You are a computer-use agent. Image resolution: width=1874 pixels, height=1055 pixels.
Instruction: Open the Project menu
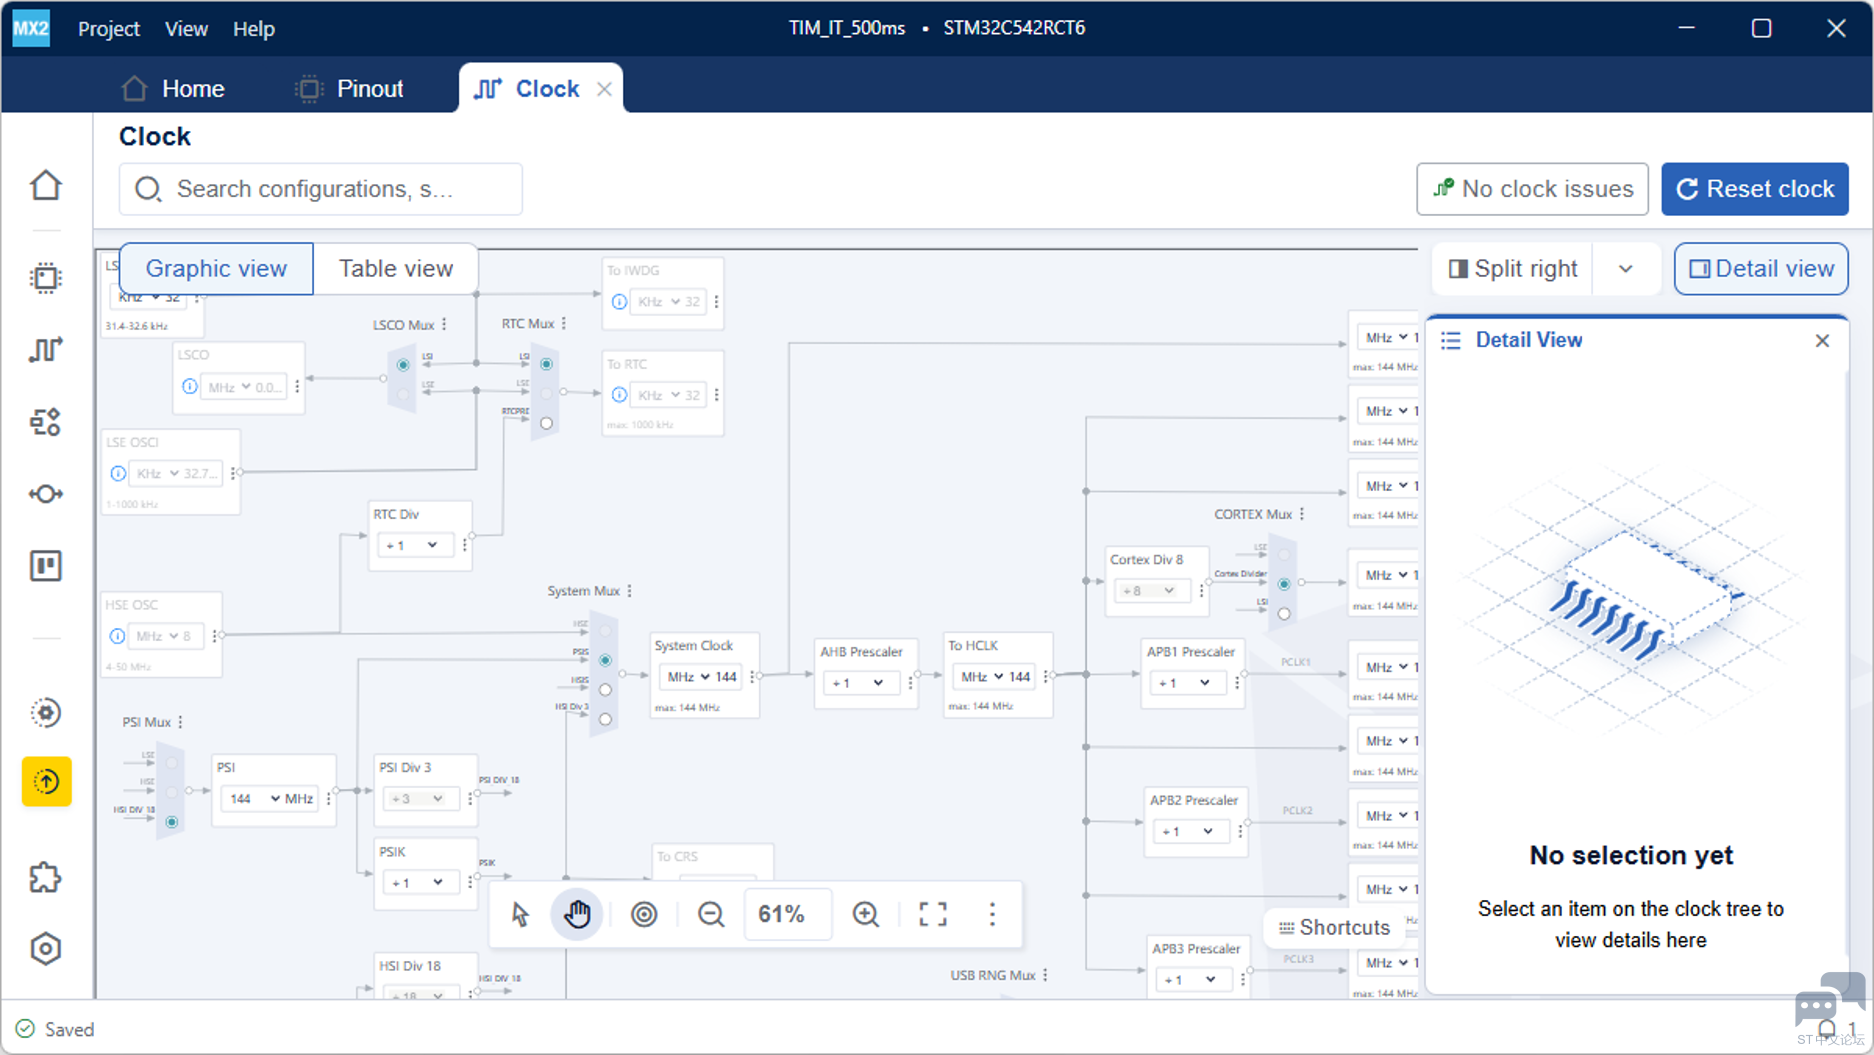tap(109, 29)
